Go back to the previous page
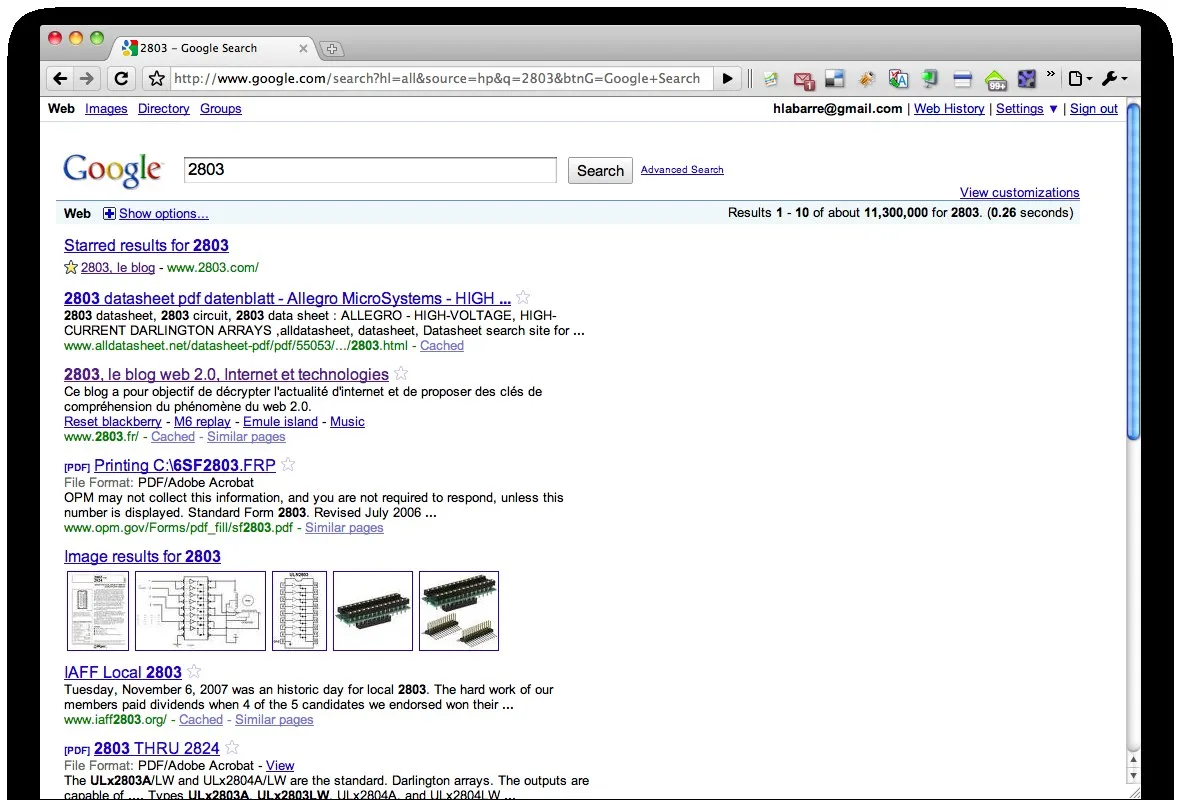Screen dimensions: 1181x800 pyautogui.click(x=60, y=78)
